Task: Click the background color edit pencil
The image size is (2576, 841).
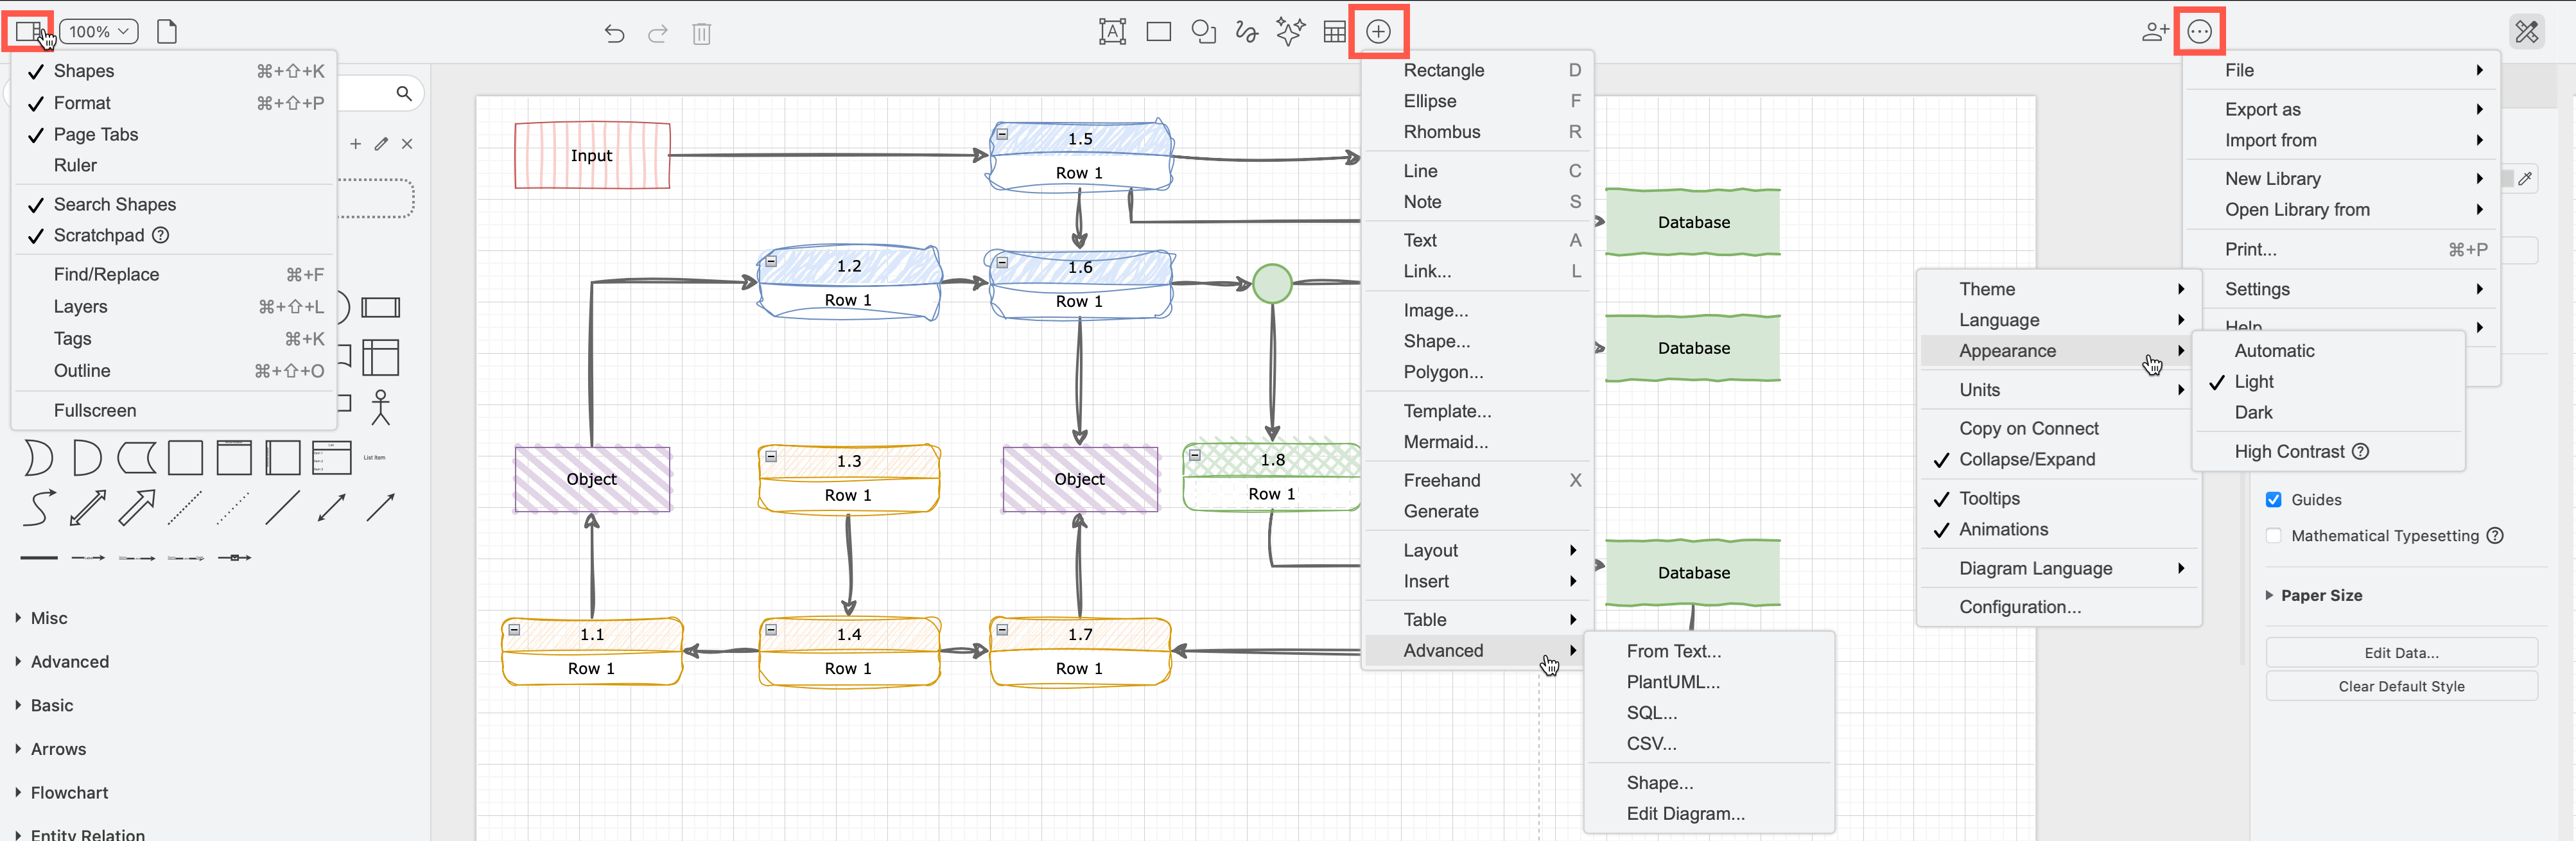Action: [2525, 179]
